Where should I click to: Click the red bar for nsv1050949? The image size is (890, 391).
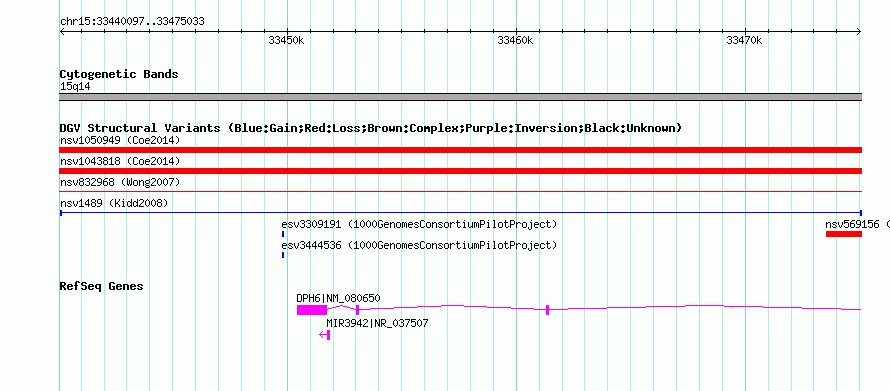pyautogui.click(x=460, y=150)
